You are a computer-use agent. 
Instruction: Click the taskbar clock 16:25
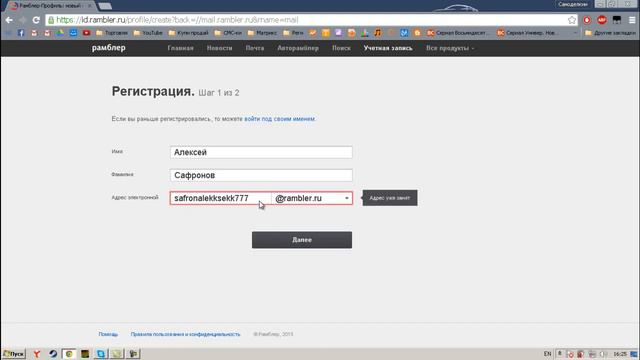pyautogui.click(x=620, y=354)
